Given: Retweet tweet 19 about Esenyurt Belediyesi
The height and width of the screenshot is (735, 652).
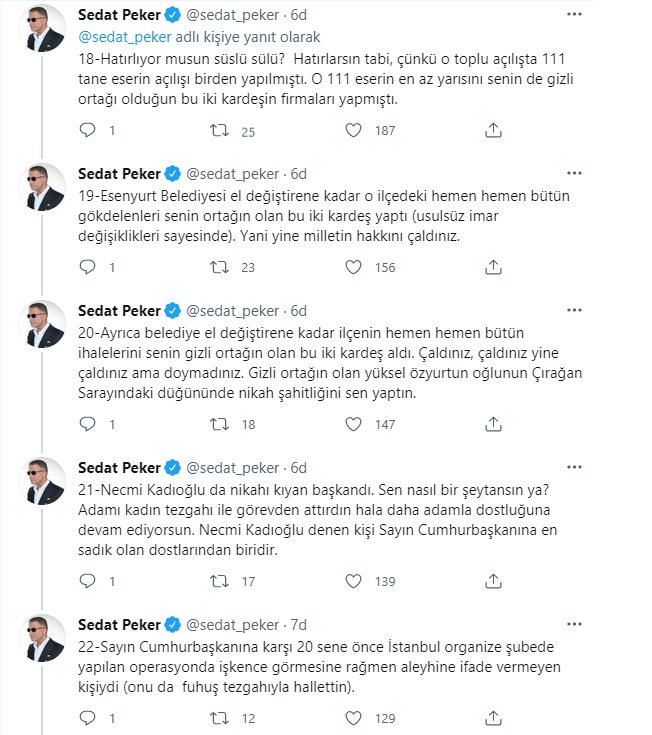Looking at the screenshot, I should [x=219, y=267].
